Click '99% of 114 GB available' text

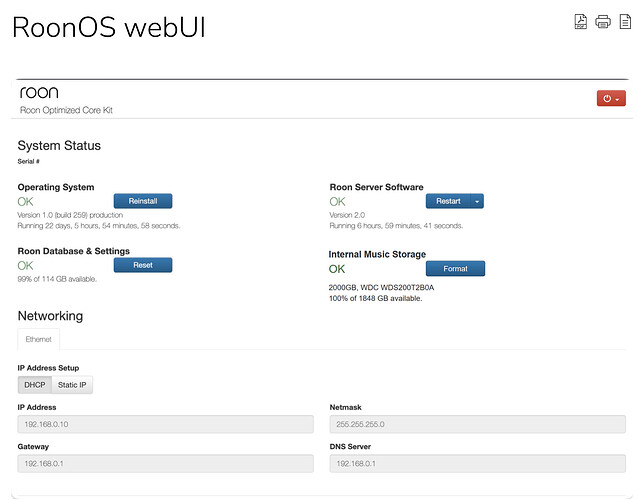[x=57, y=279]
